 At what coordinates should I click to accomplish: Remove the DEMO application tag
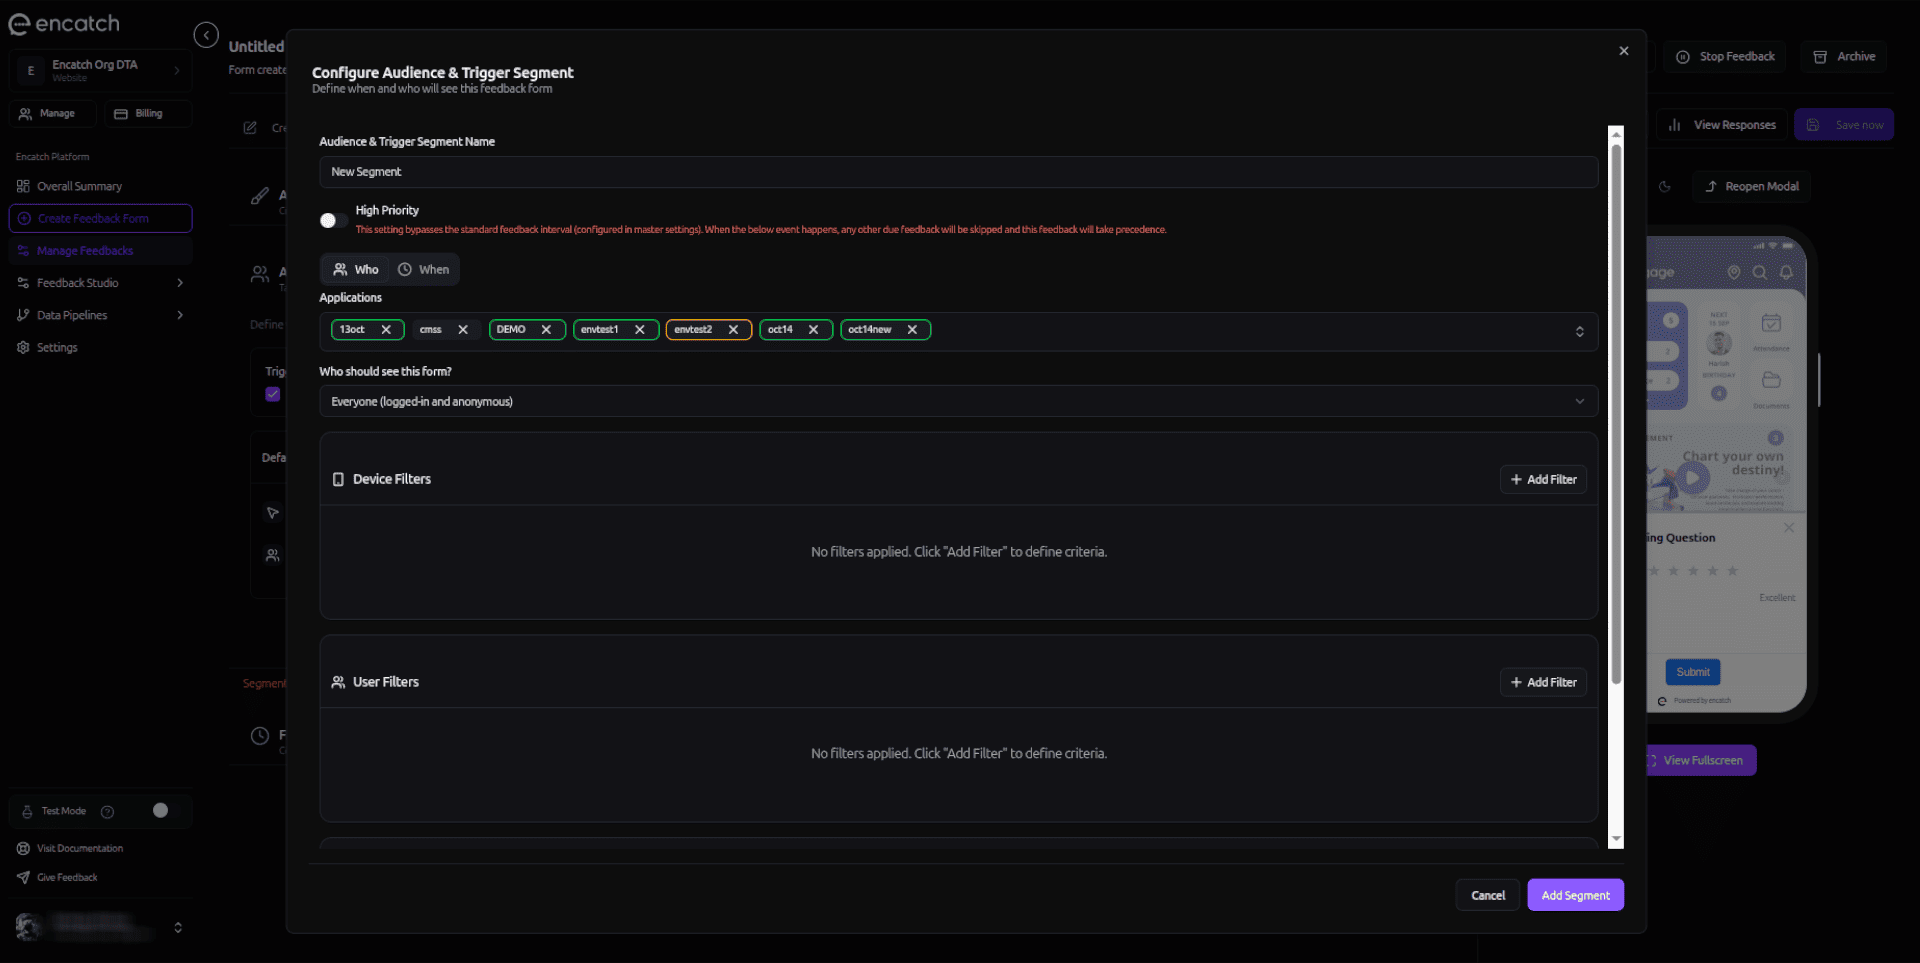coord(546,330)
